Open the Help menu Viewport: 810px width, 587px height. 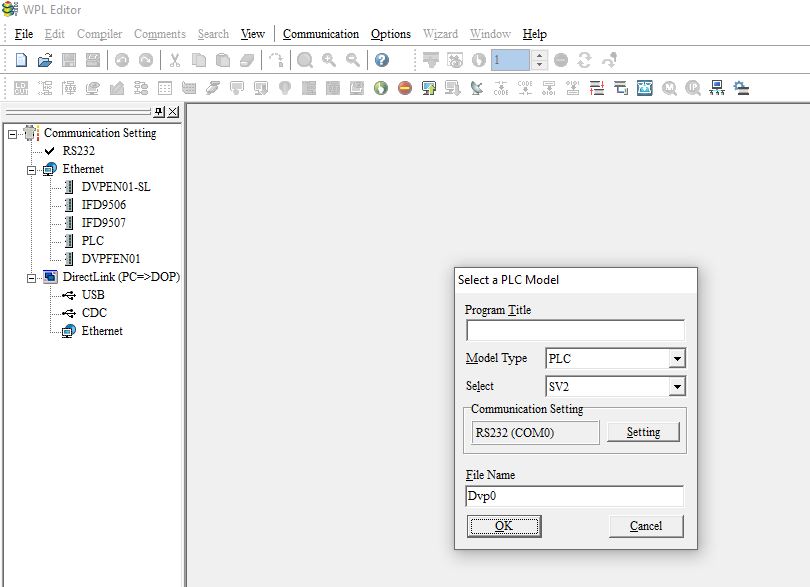[x=535, y=34]
